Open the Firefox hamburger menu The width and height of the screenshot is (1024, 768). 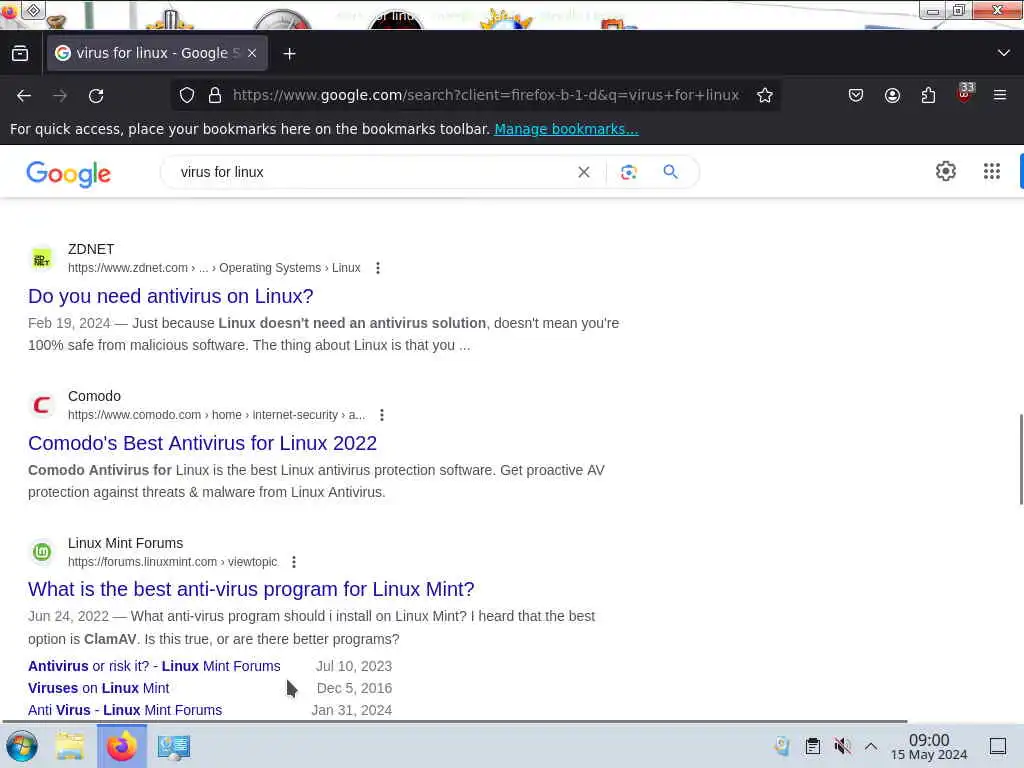click(x=1000, y=95)
